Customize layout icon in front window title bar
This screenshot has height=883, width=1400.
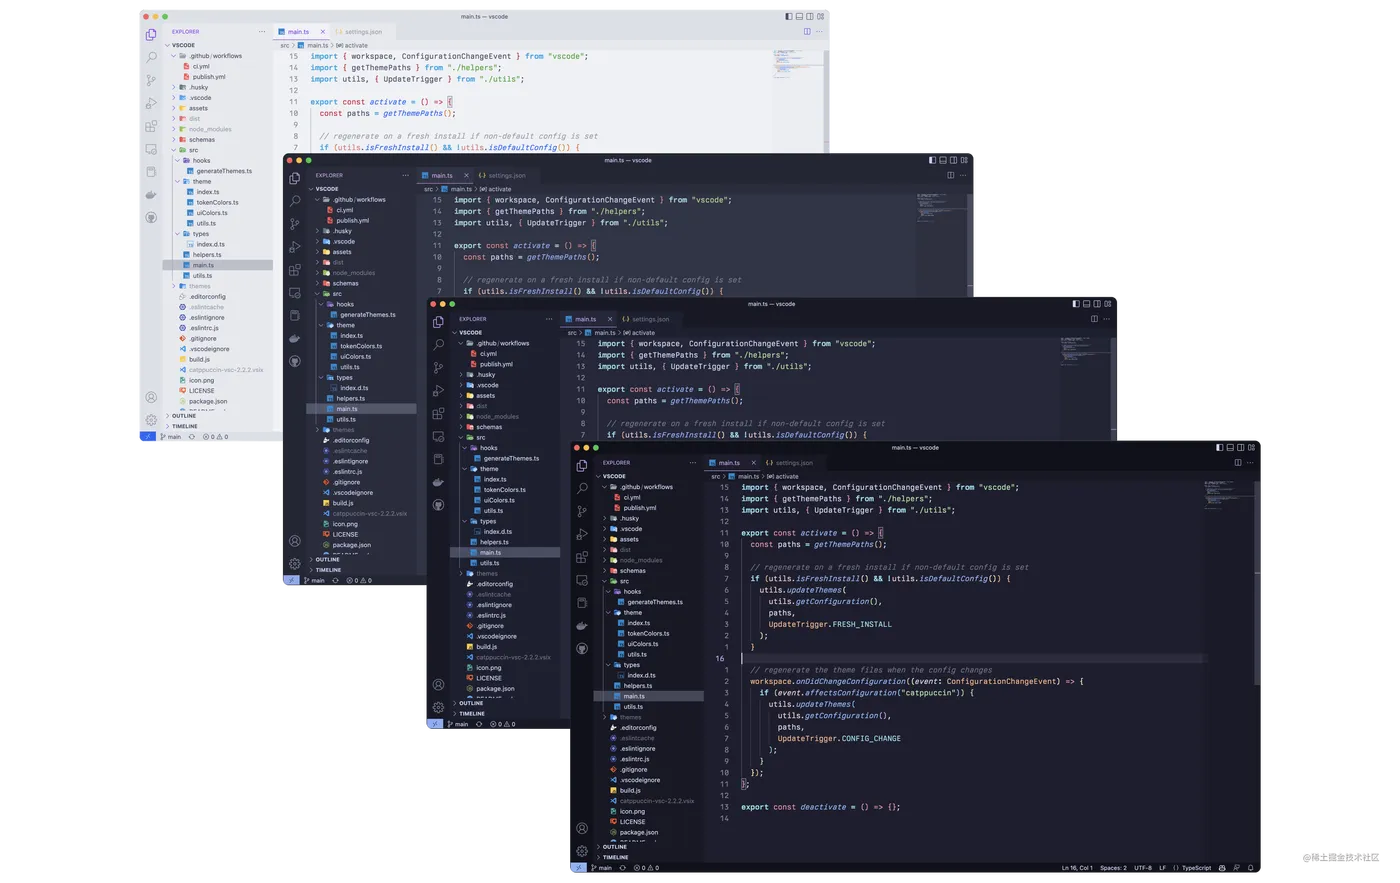1252,448
